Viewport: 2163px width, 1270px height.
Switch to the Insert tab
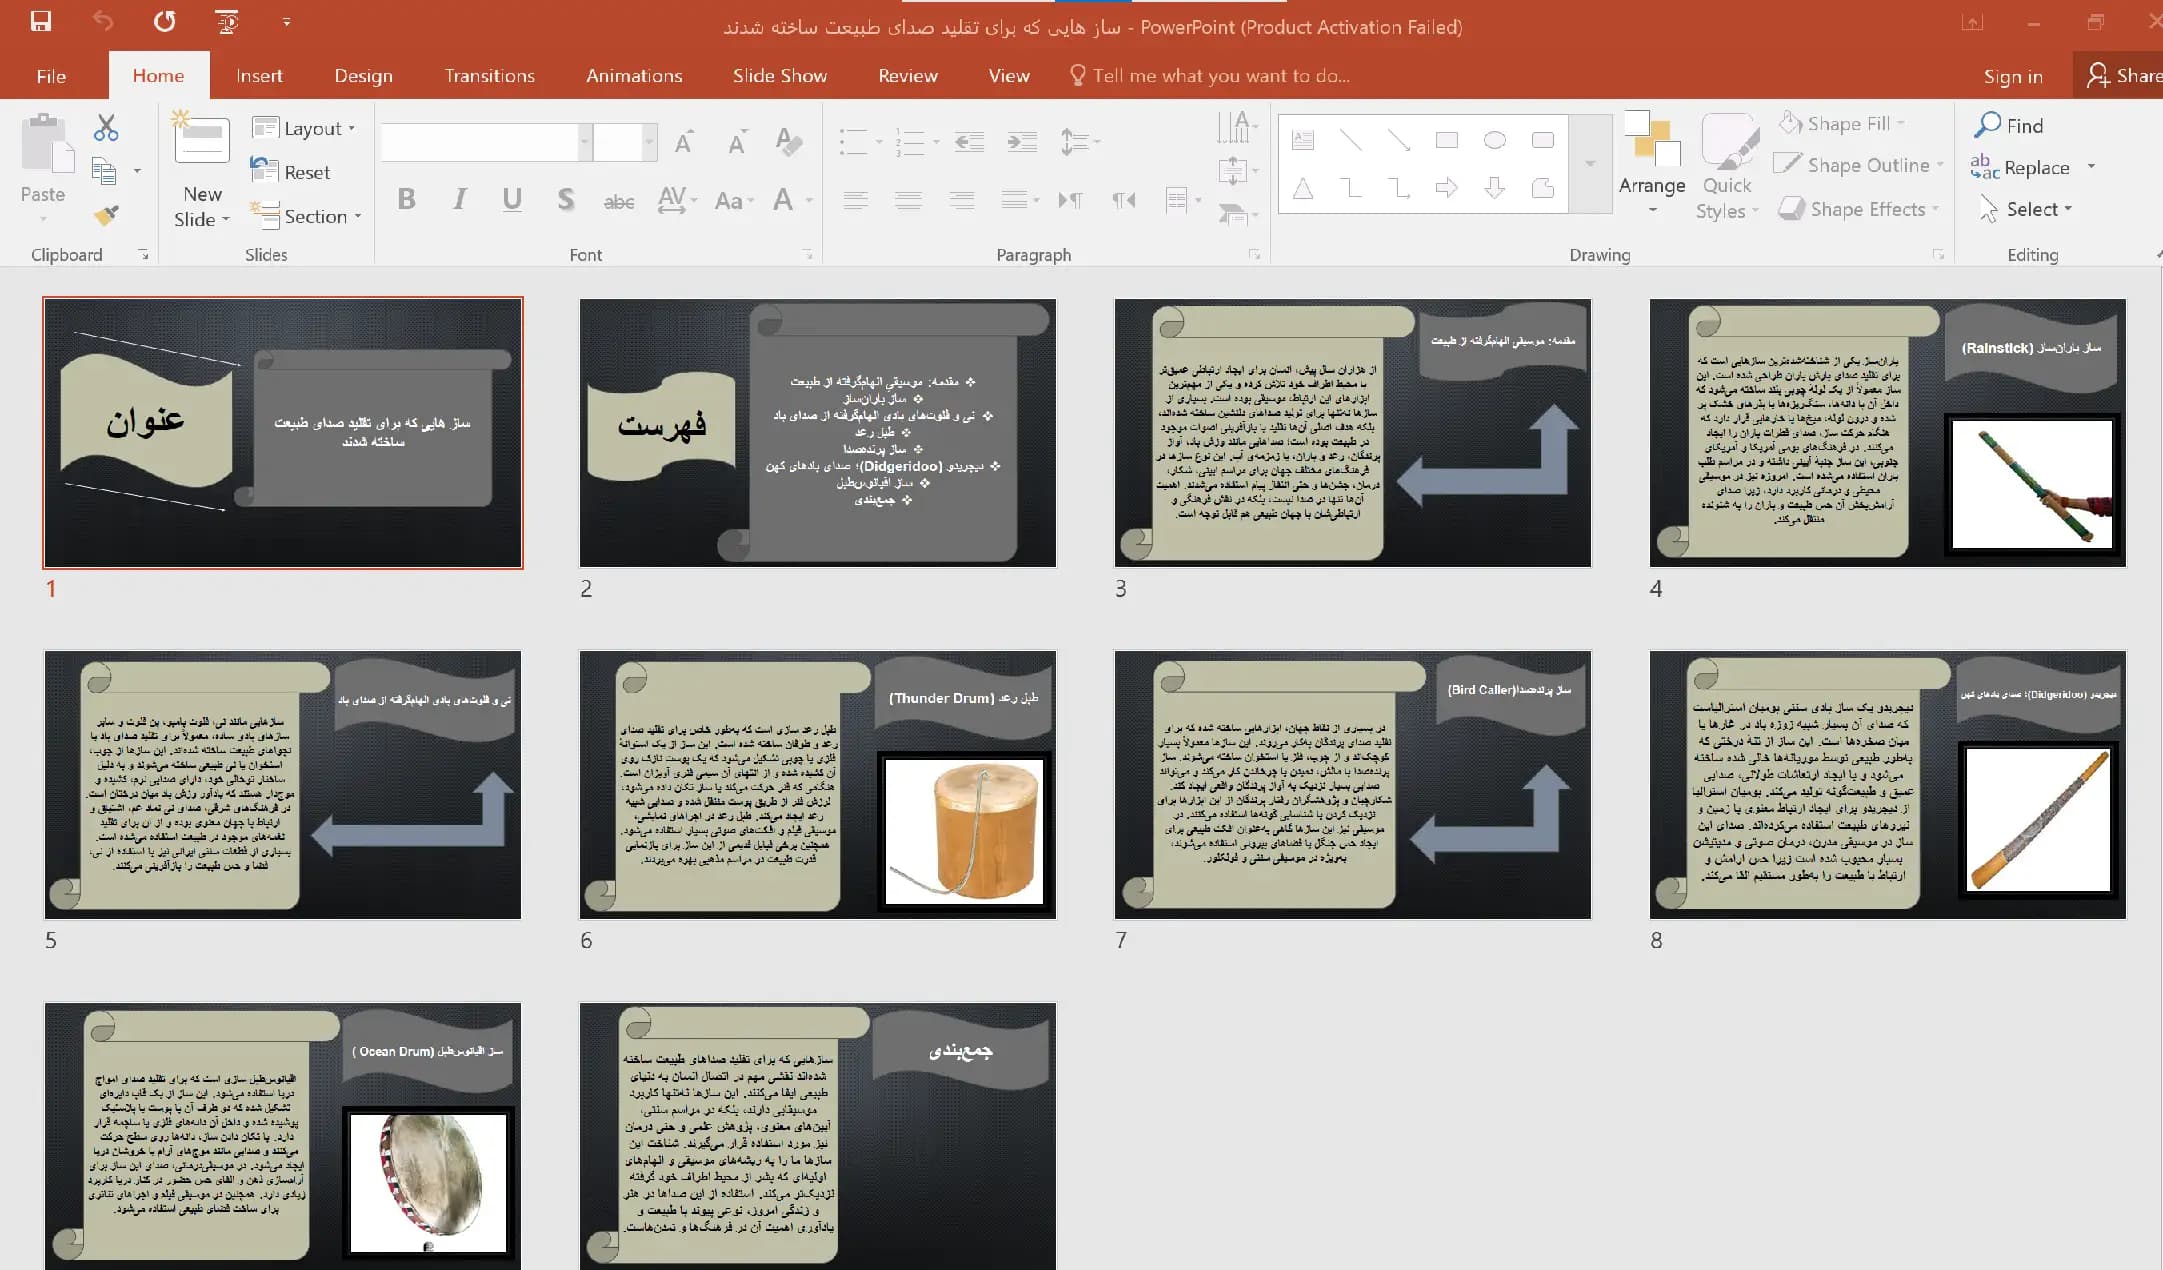coord(259,76)
